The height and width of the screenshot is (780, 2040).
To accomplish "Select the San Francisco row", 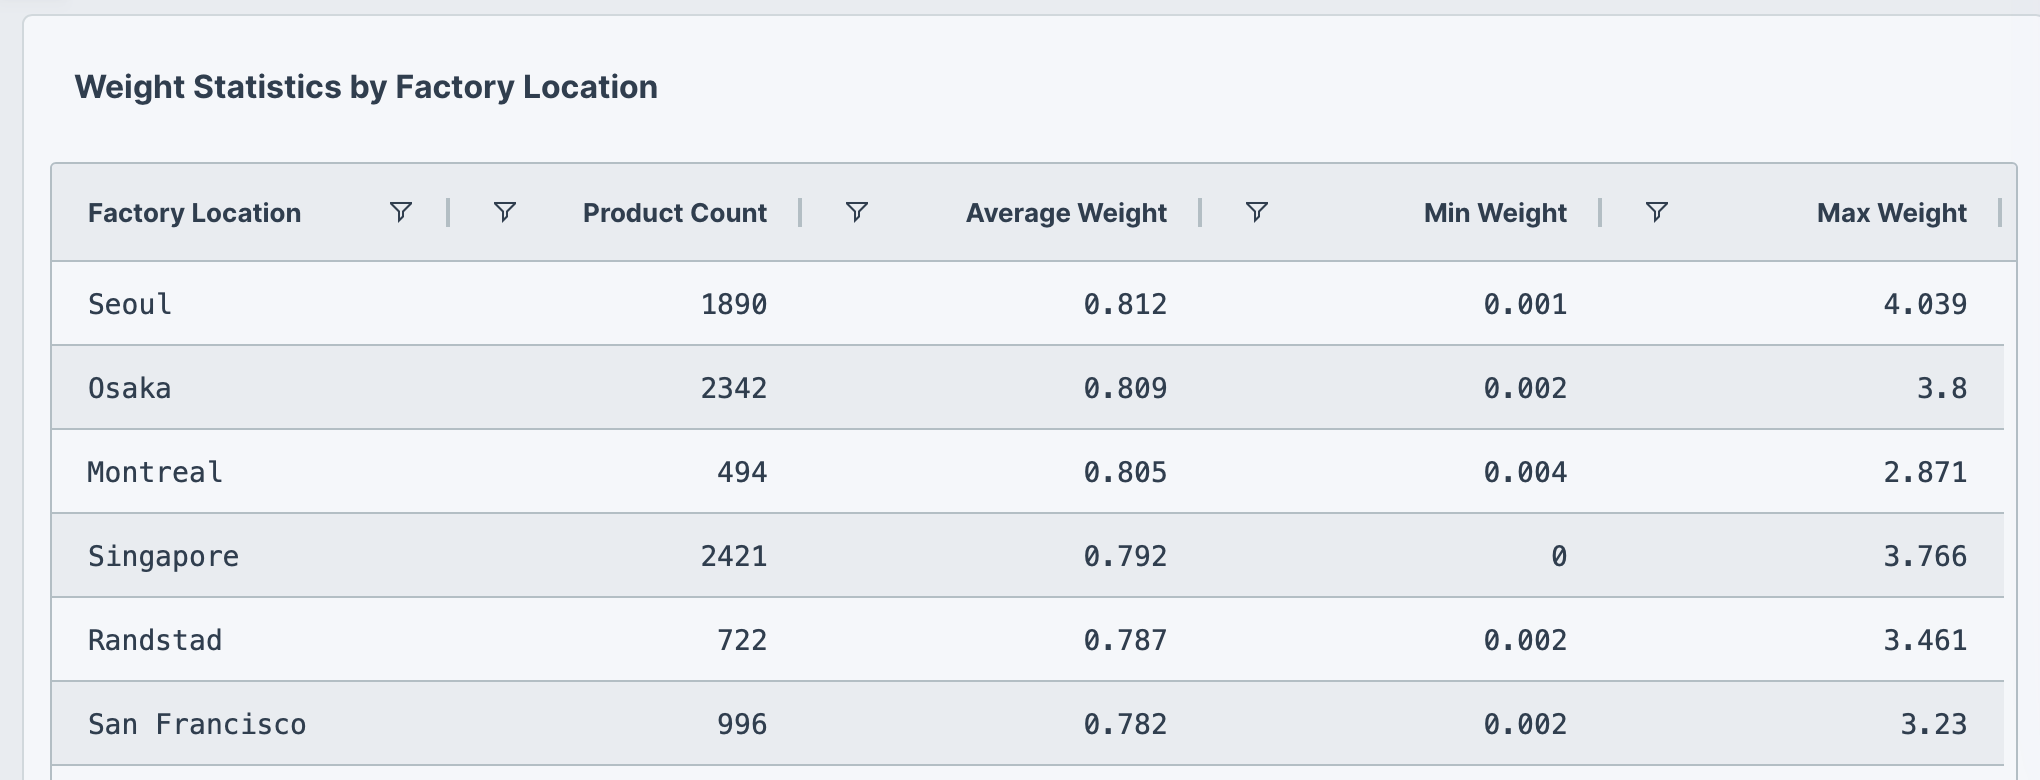I will coord(196,723).
